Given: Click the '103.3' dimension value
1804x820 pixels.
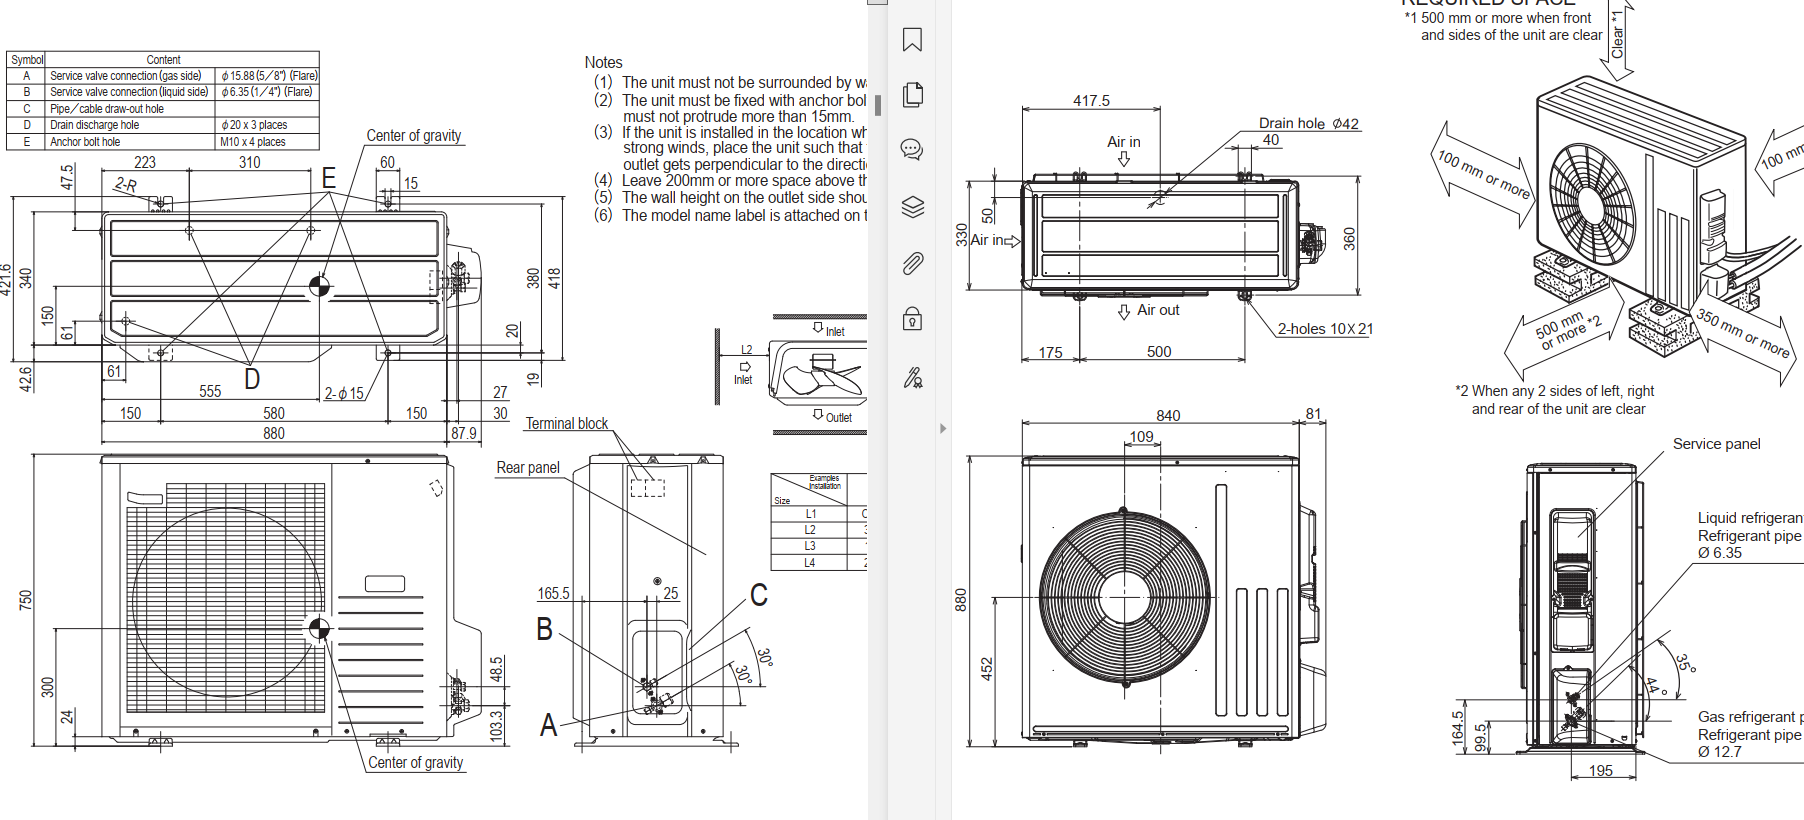Looking at the screenshot, I should click(497, 726).
